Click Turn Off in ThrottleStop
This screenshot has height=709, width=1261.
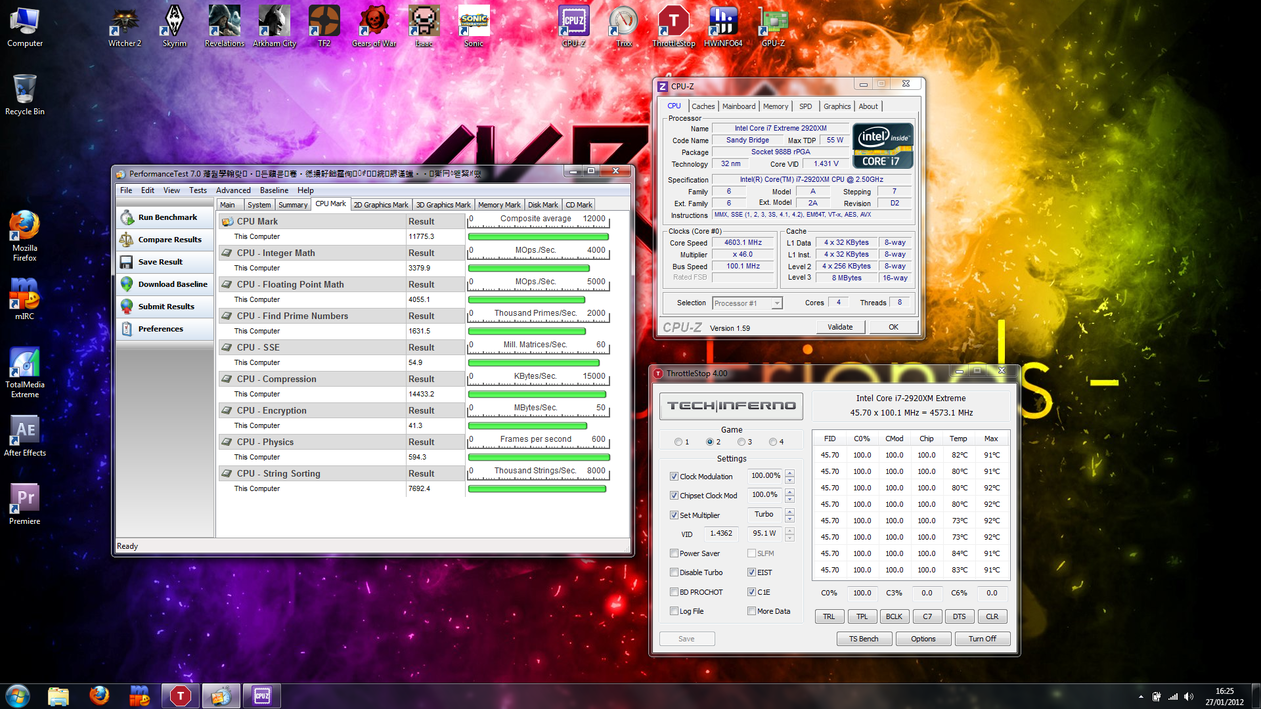click(x=982, y=639)
